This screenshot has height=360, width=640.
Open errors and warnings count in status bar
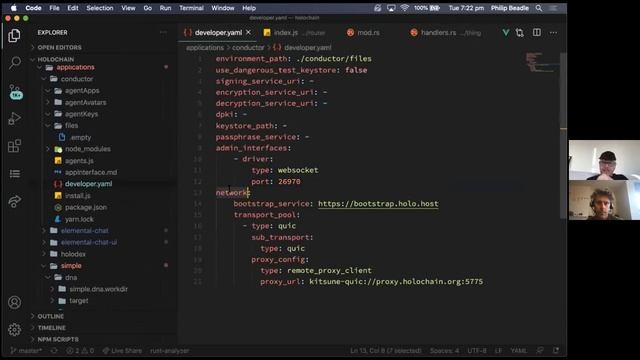coord(80,351)
